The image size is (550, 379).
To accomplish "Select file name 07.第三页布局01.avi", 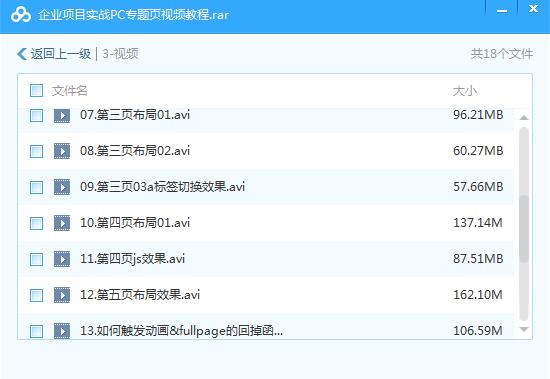I will click(135, 115).
